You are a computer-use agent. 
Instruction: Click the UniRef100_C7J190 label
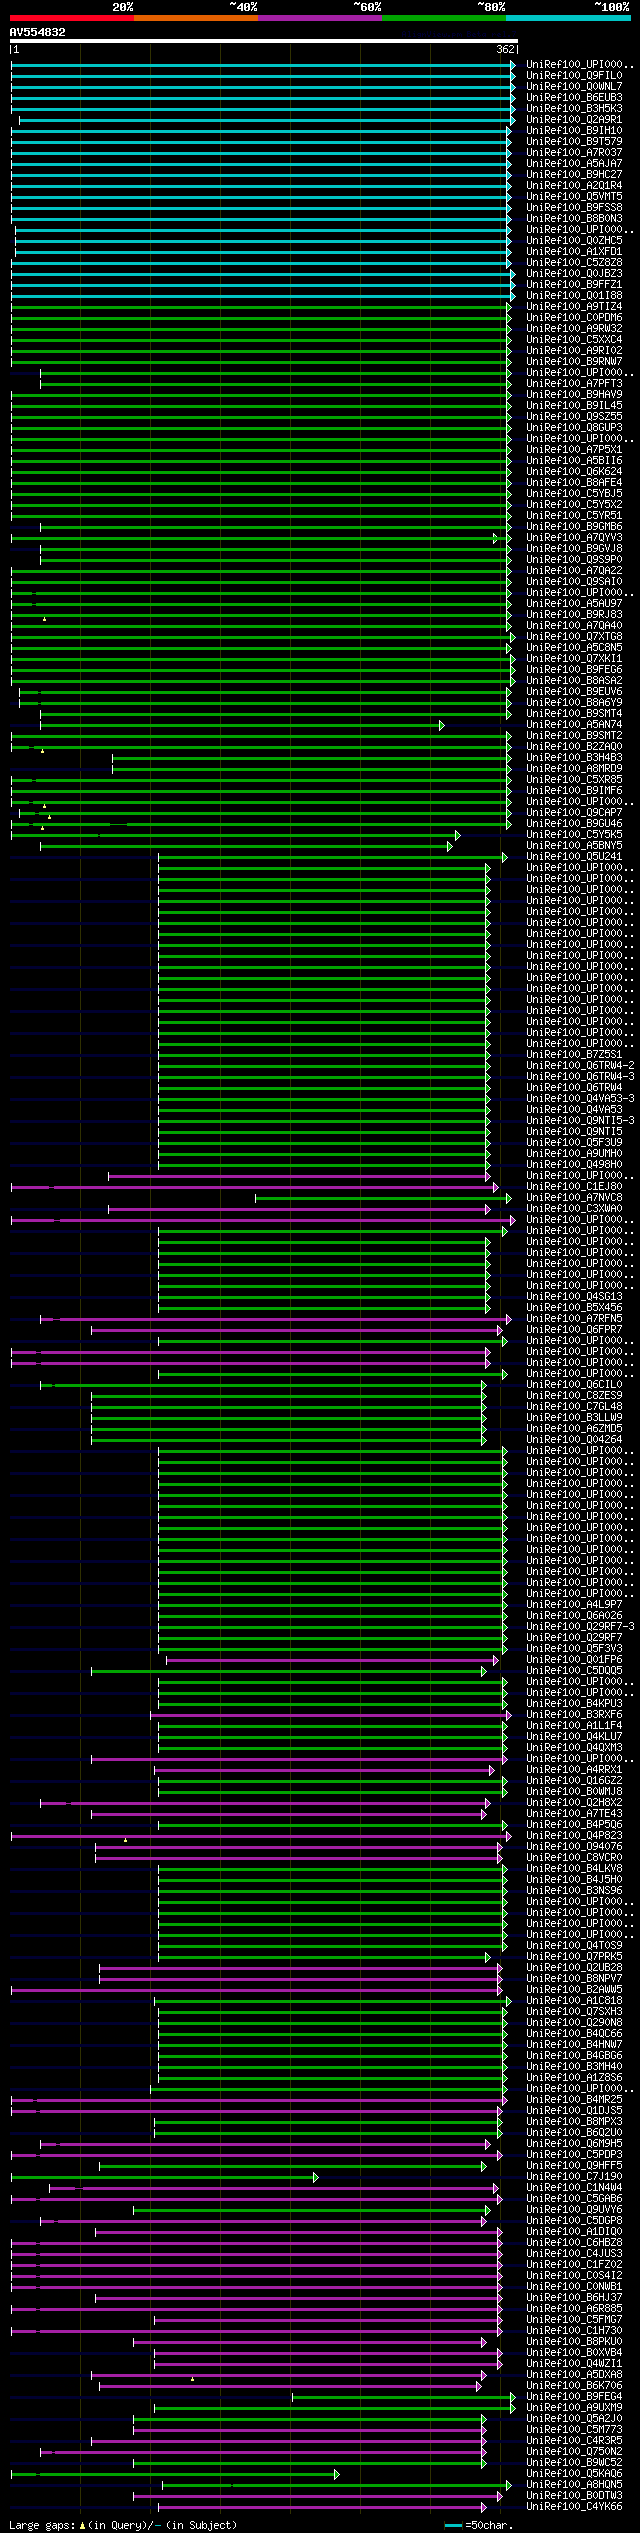[x=574, y=2176]
